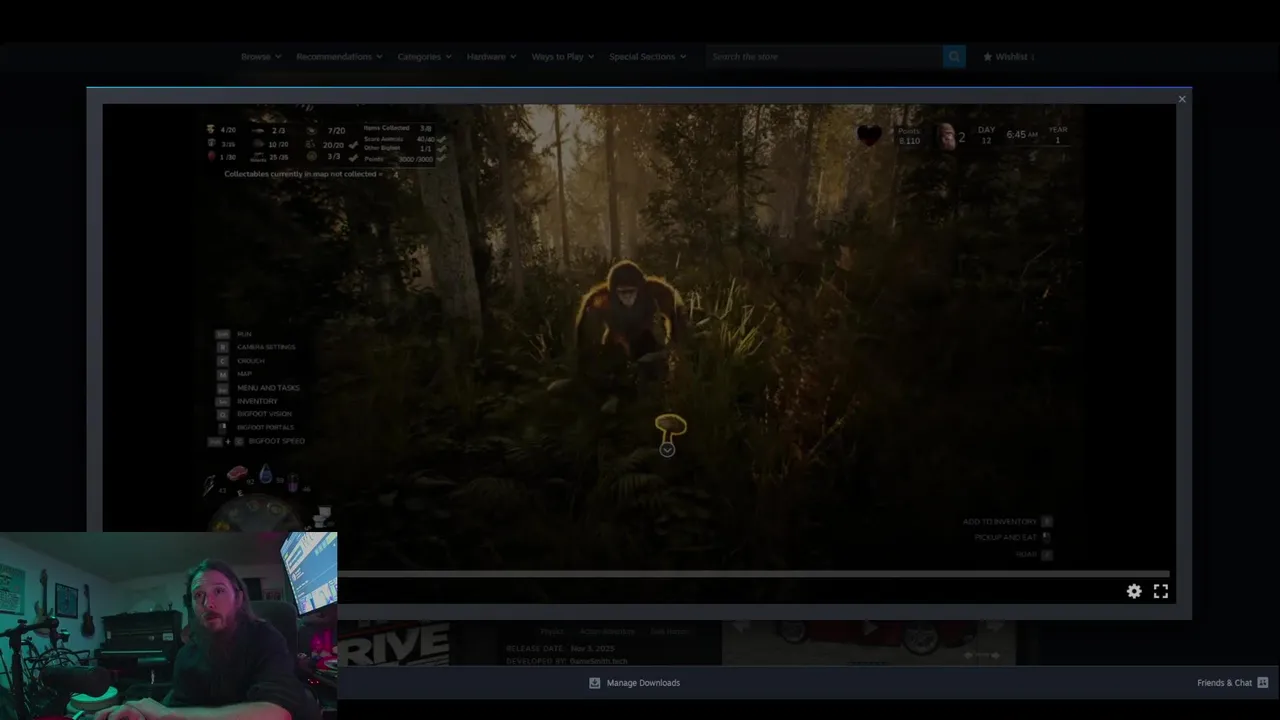Image resolution: width=1280 pixels, height=720 pixels.
Task: Close the video overlay with the X
Action: tap(1182, 99)
